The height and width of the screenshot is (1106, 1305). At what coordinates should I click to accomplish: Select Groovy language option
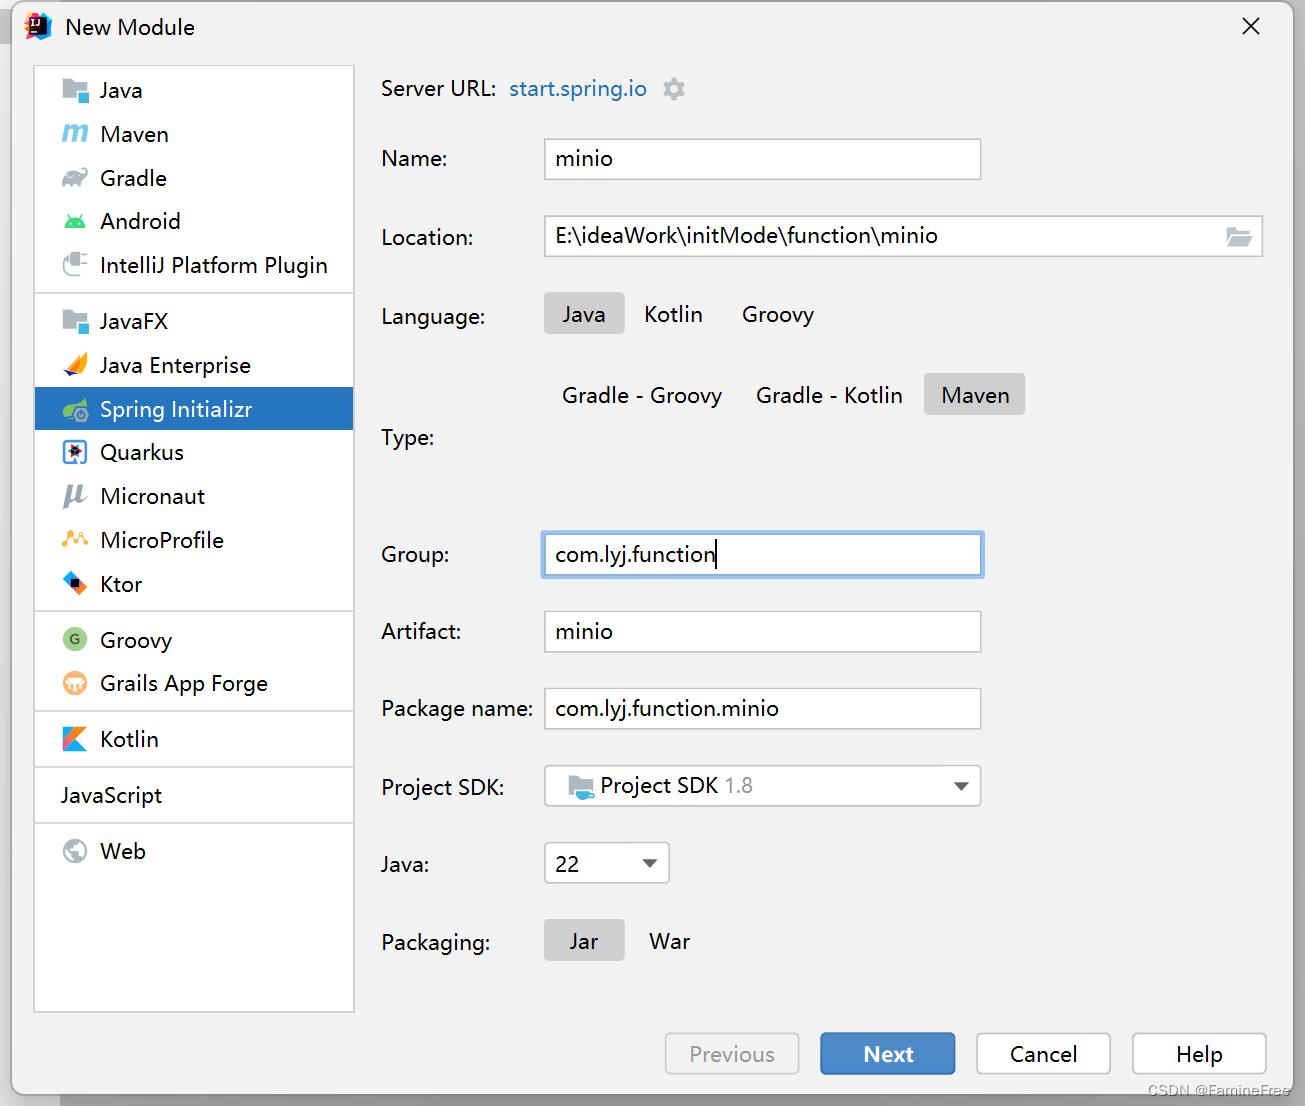point(778,314)
